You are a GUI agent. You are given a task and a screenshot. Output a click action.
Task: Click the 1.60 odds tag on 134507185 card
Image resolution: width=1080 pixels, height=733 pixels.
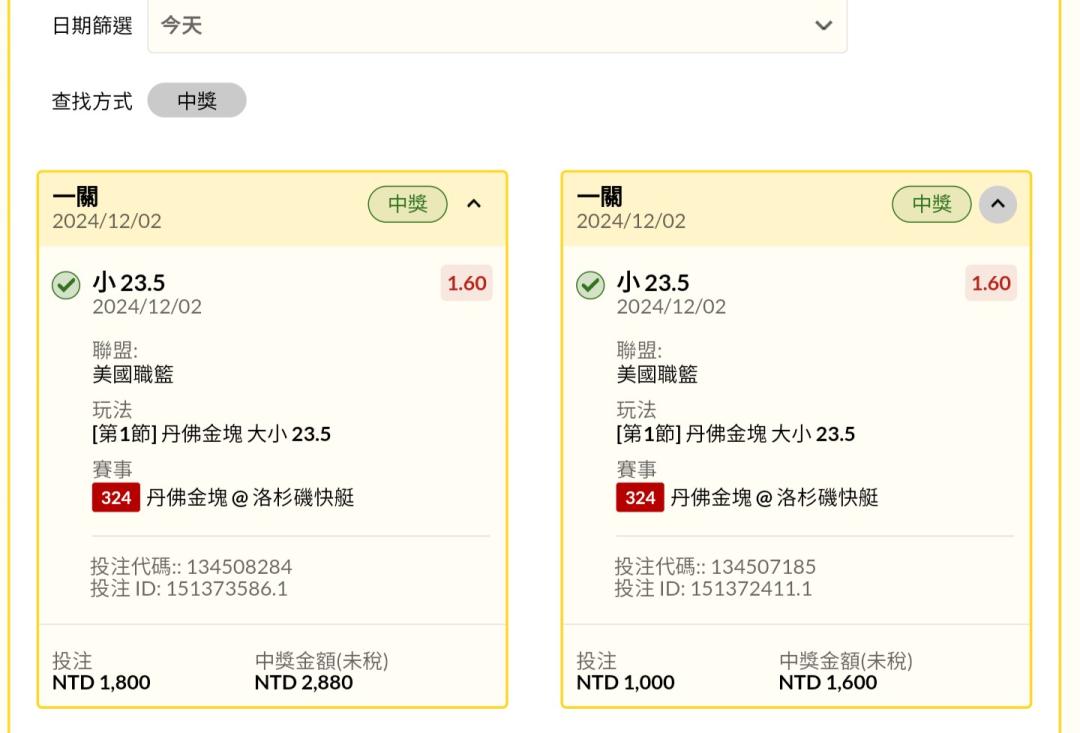pyautogui.click(x=990, y=283)
